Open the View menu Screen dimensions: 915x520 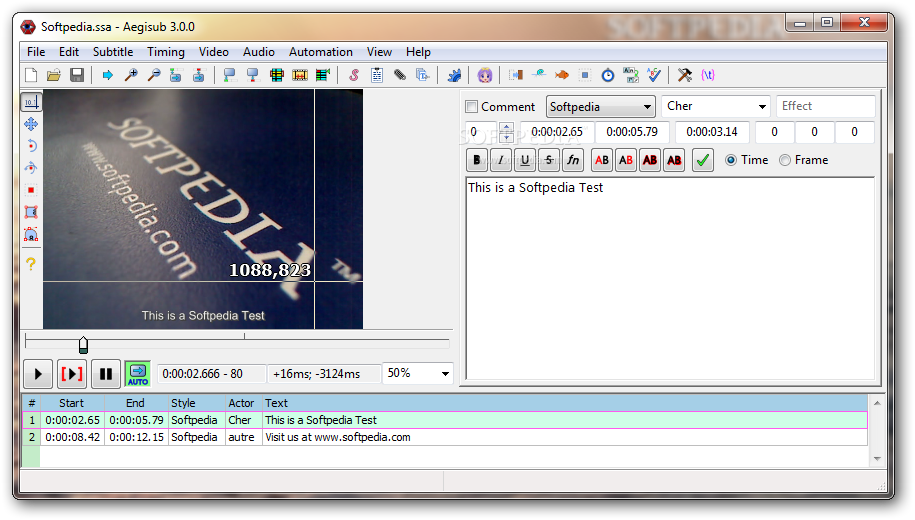[x=379, y=52]
